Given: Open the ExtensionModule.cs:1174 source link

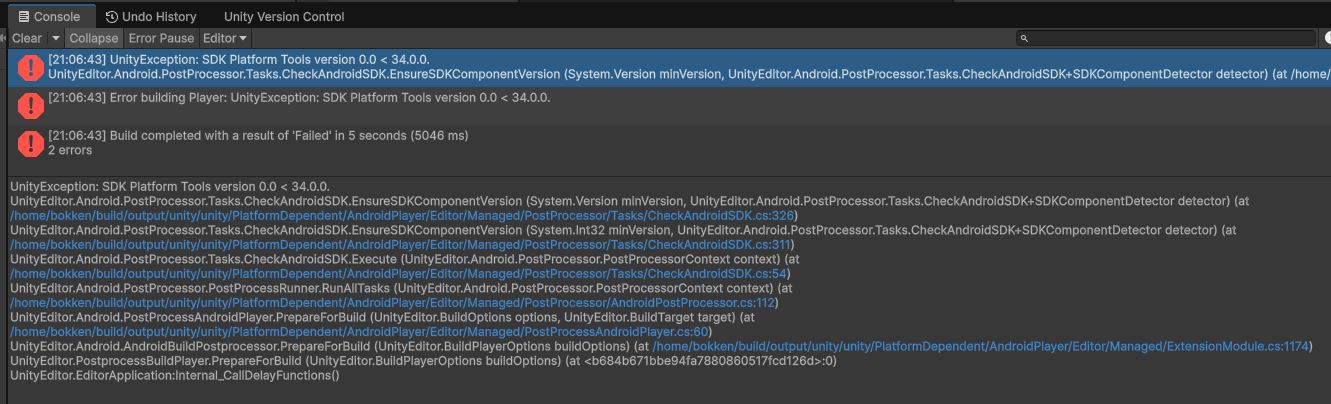Looking at the screenshot, I should (981, 346).
